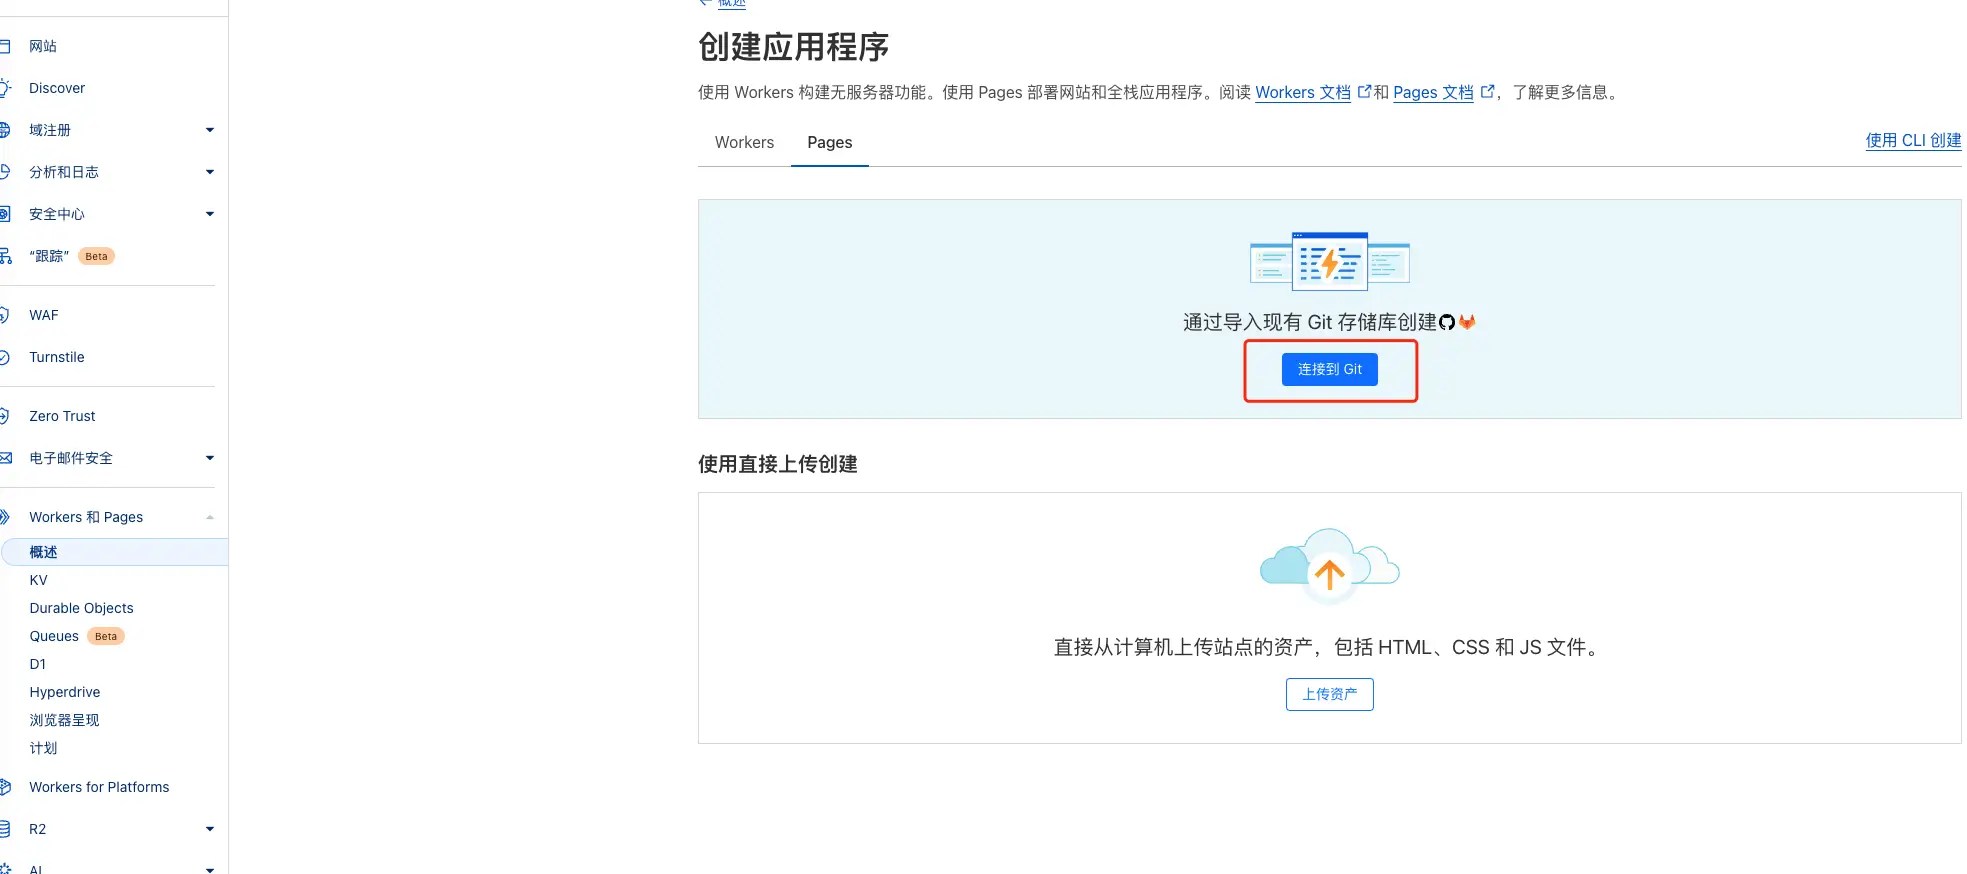Click the 网站 window icon
The image size is (1967, 874).
click(x=4, y=46)
